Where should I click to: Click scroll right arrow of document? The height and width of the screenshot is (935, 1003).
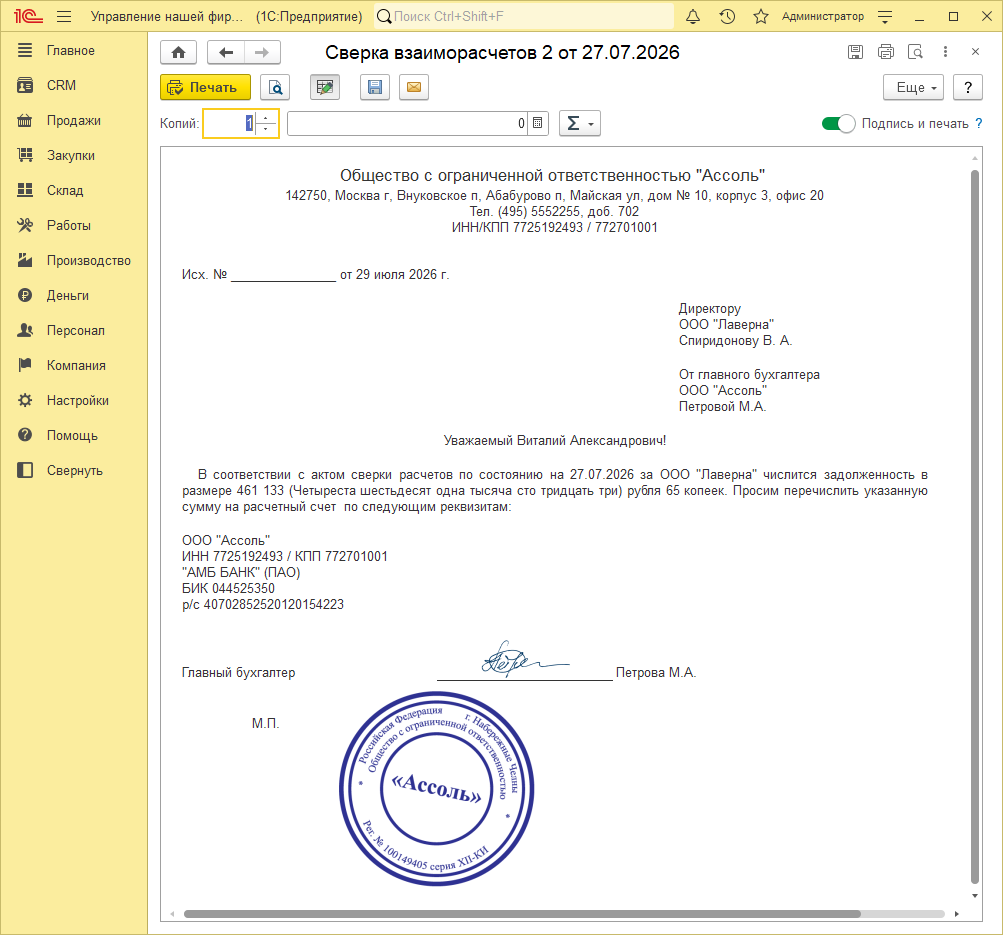[957, 914]
